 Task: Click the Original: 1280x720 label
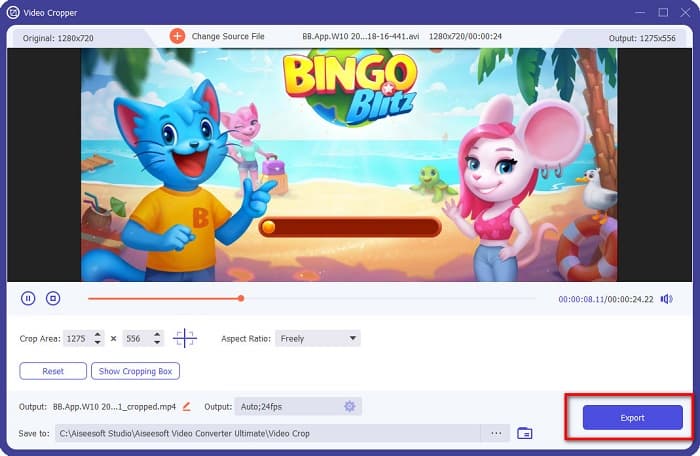click(58, 38)
